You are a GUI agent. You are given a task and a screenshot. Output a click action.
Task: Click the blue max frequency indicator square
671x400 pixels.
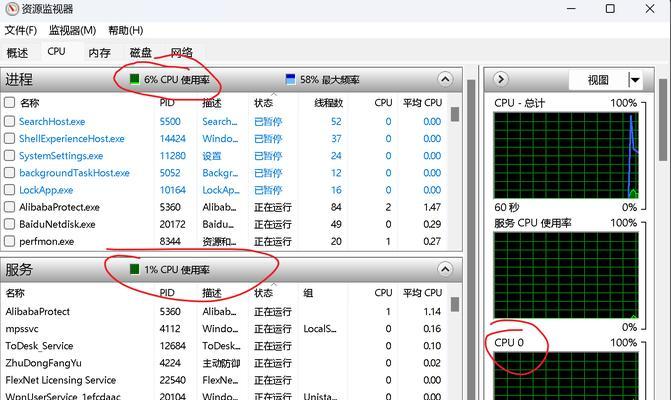290,79
